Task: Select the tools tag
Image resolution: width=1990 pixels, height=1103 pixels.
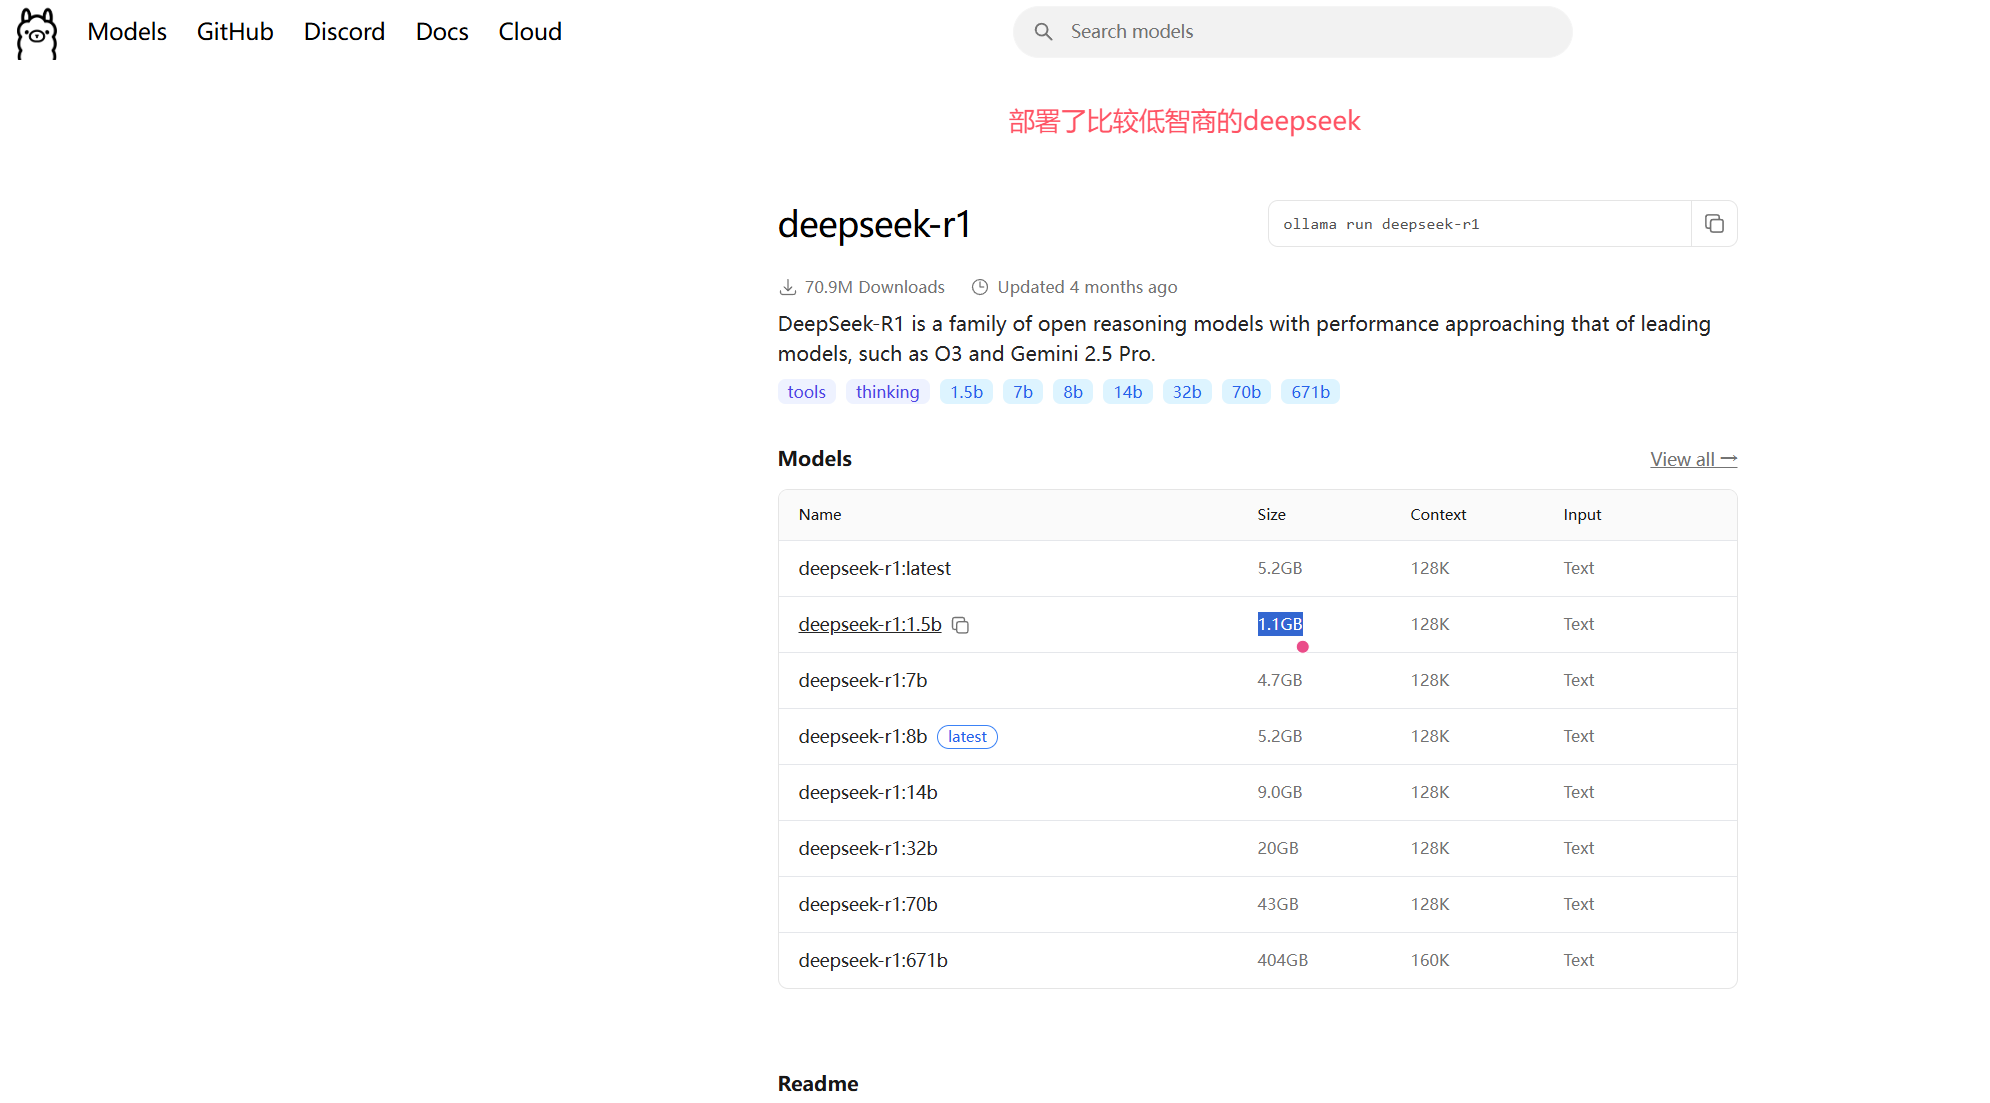Action: pos(806,392)
